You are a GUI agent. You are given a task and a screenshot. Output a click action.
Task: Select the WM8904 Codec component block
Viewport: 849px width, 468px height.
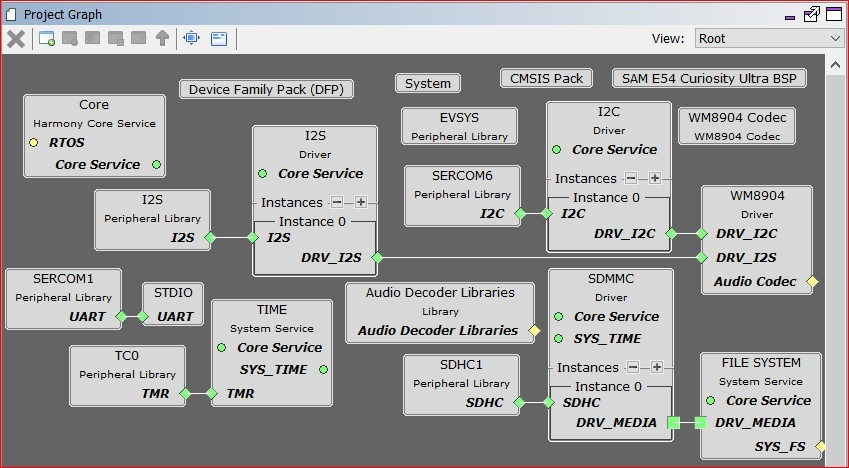click(x=737, y=126)
